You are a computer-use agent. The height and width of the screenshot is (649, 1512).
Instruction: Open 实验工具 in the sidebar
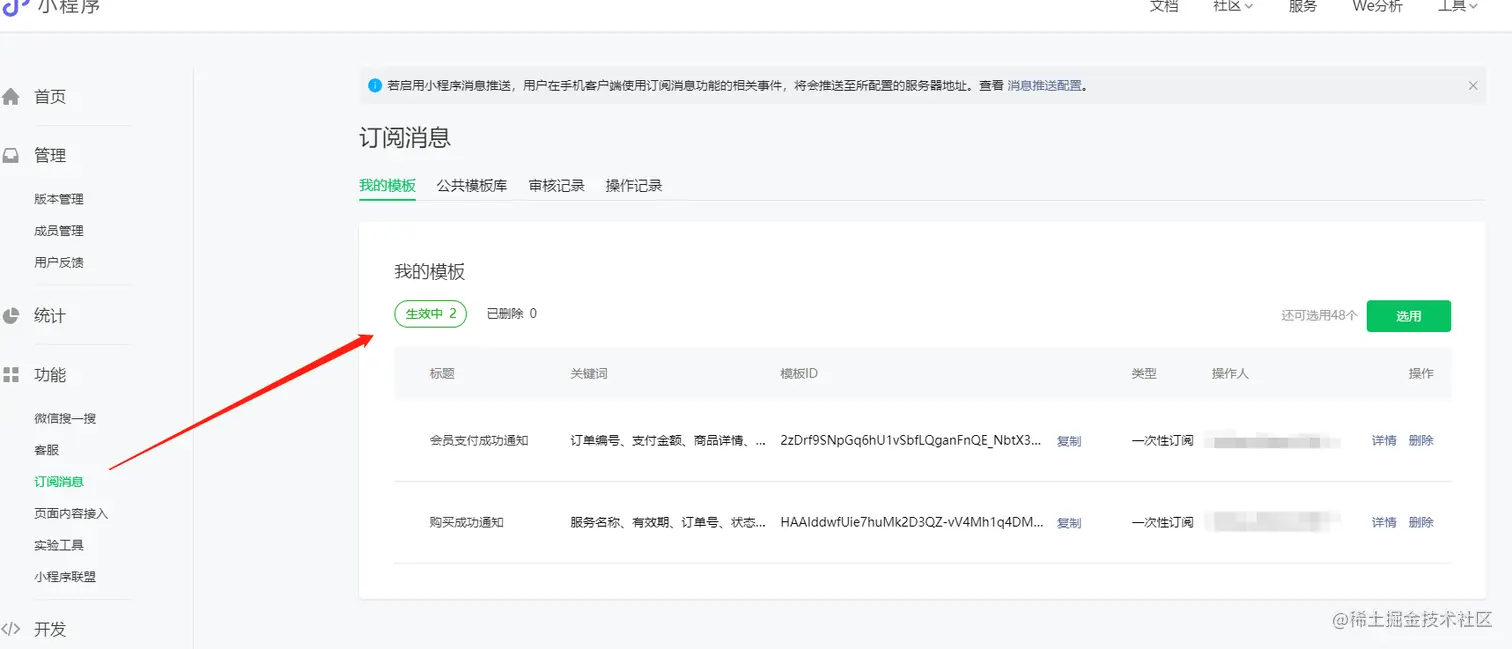(x=59, y=546)
